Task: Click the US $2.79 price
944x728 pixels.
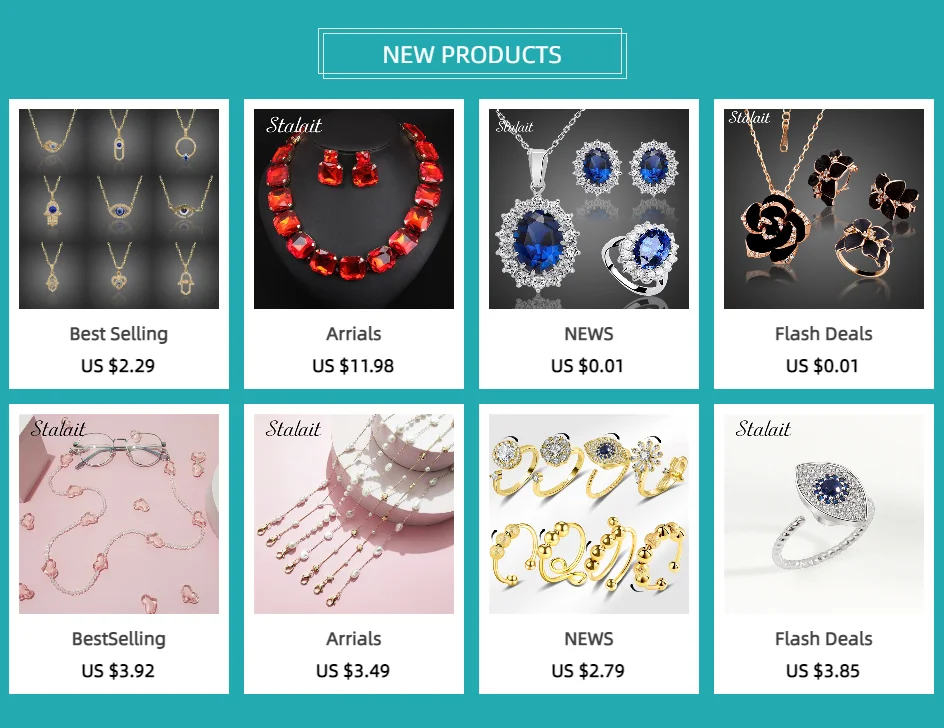Action: point(588,670)
